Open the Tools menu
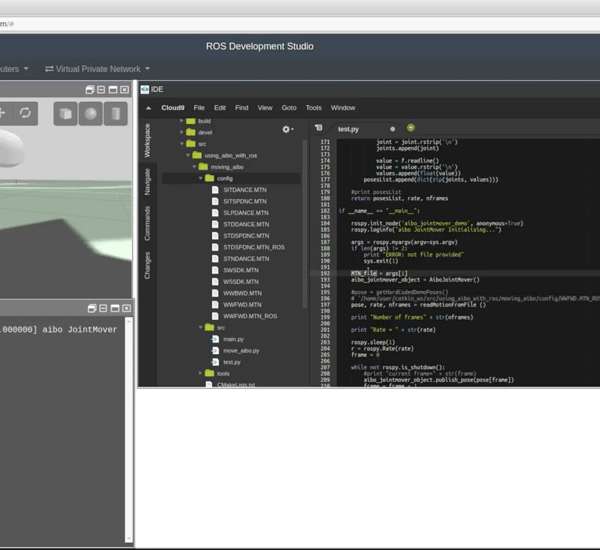600x550 pixels. (x=313, y=108)
